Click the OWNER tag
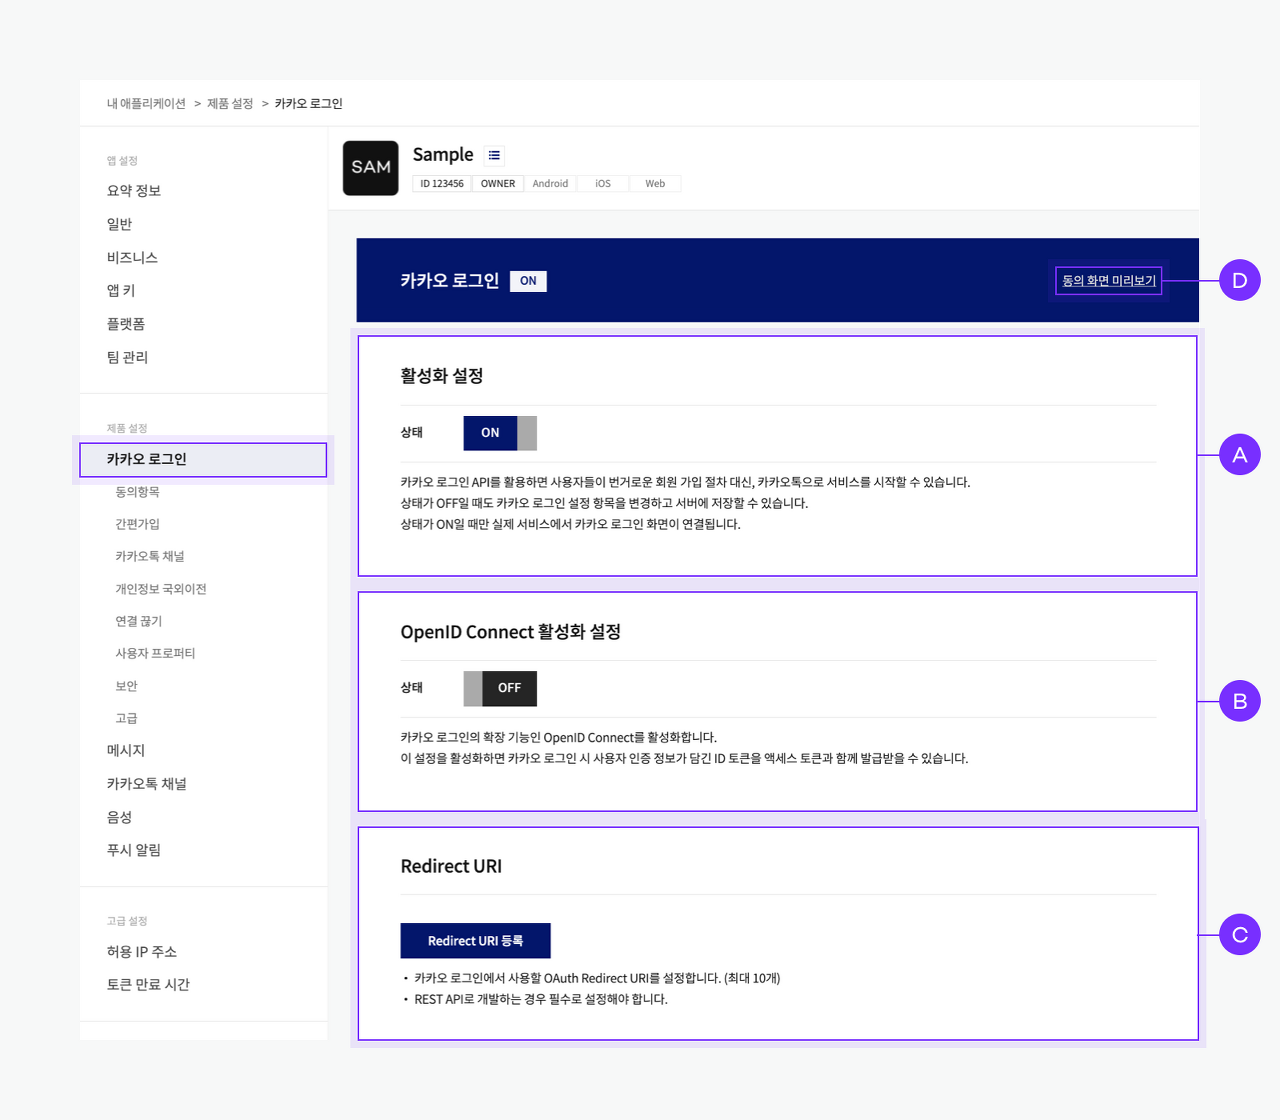The width and height of the screenshot is (1280, 1120). coord(498,184)
